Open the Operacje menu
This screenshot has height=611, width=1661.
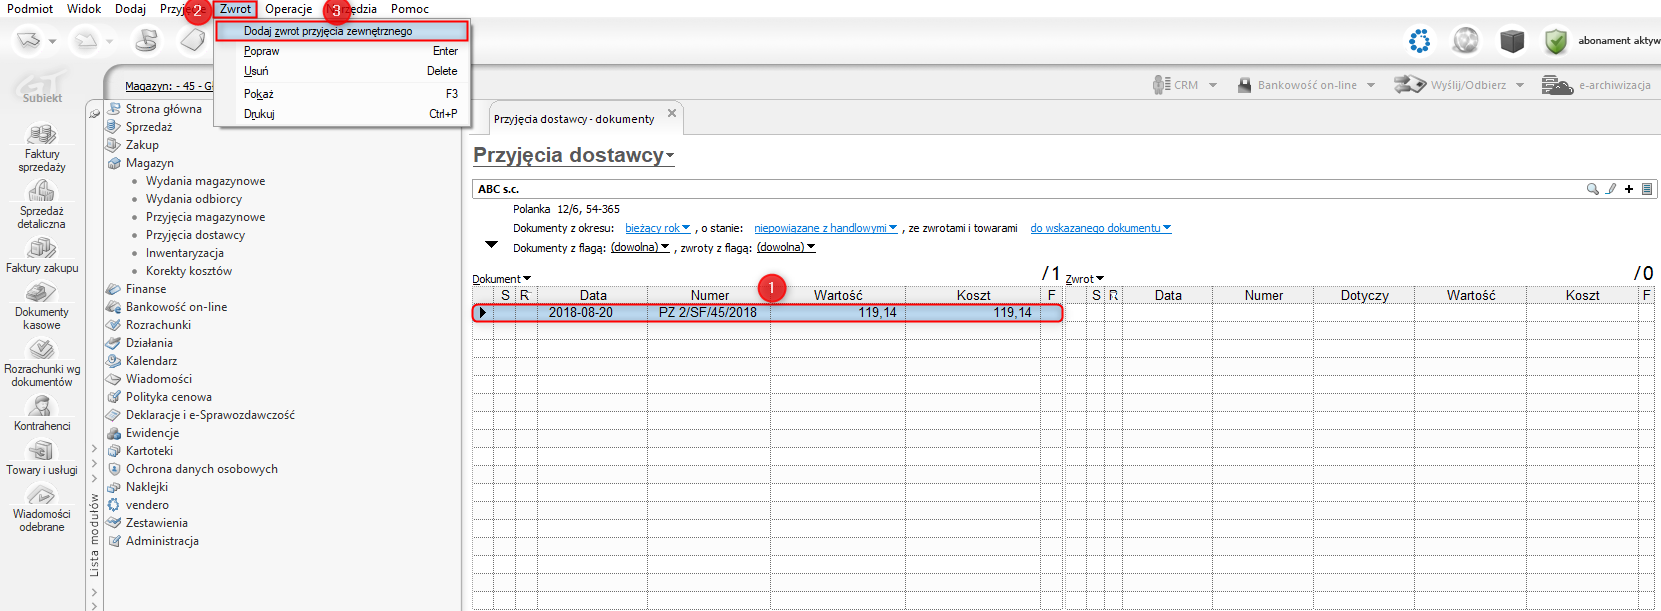tap(289, 9)
